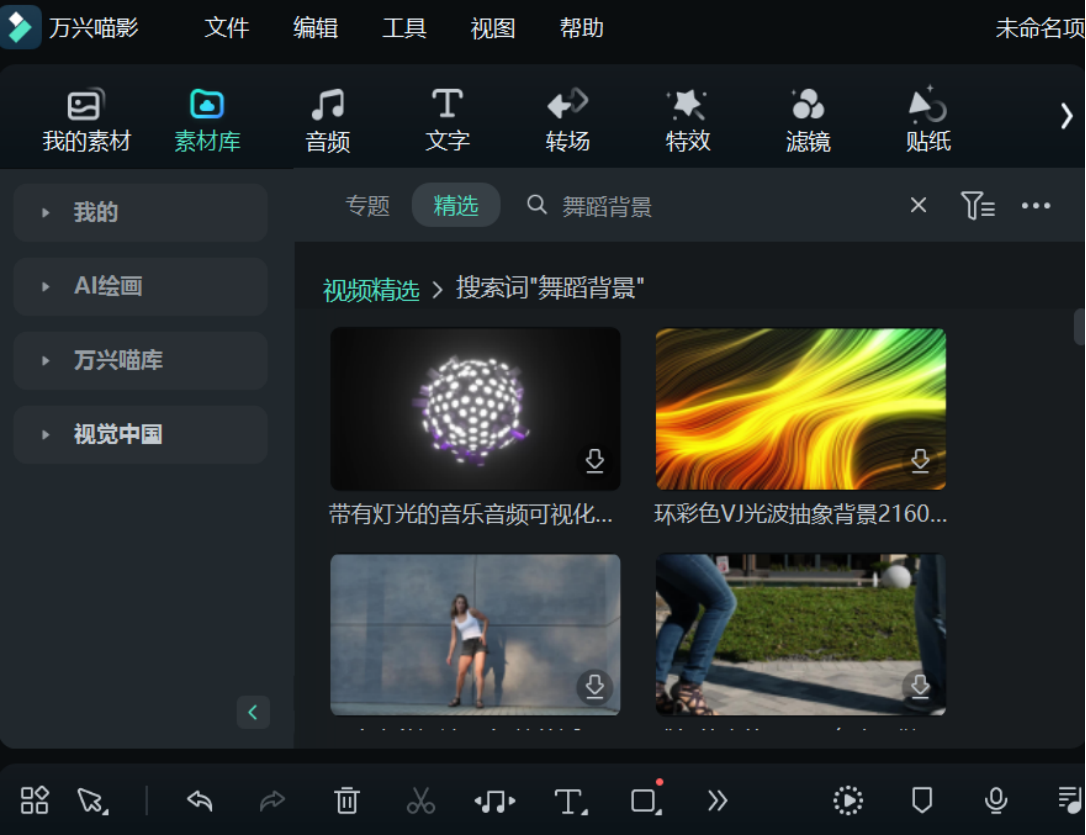Switch to the 精选 tab

(x=456, y=205)
